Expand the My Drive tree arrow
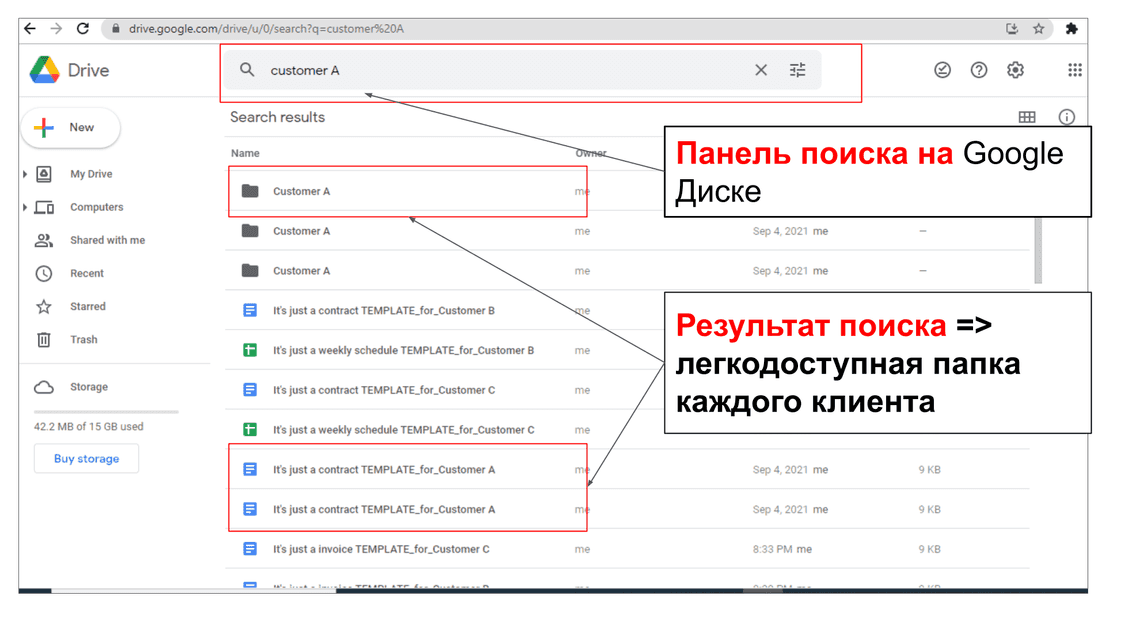The width and height of the screenshot is (1140, 622). [25, 174]
